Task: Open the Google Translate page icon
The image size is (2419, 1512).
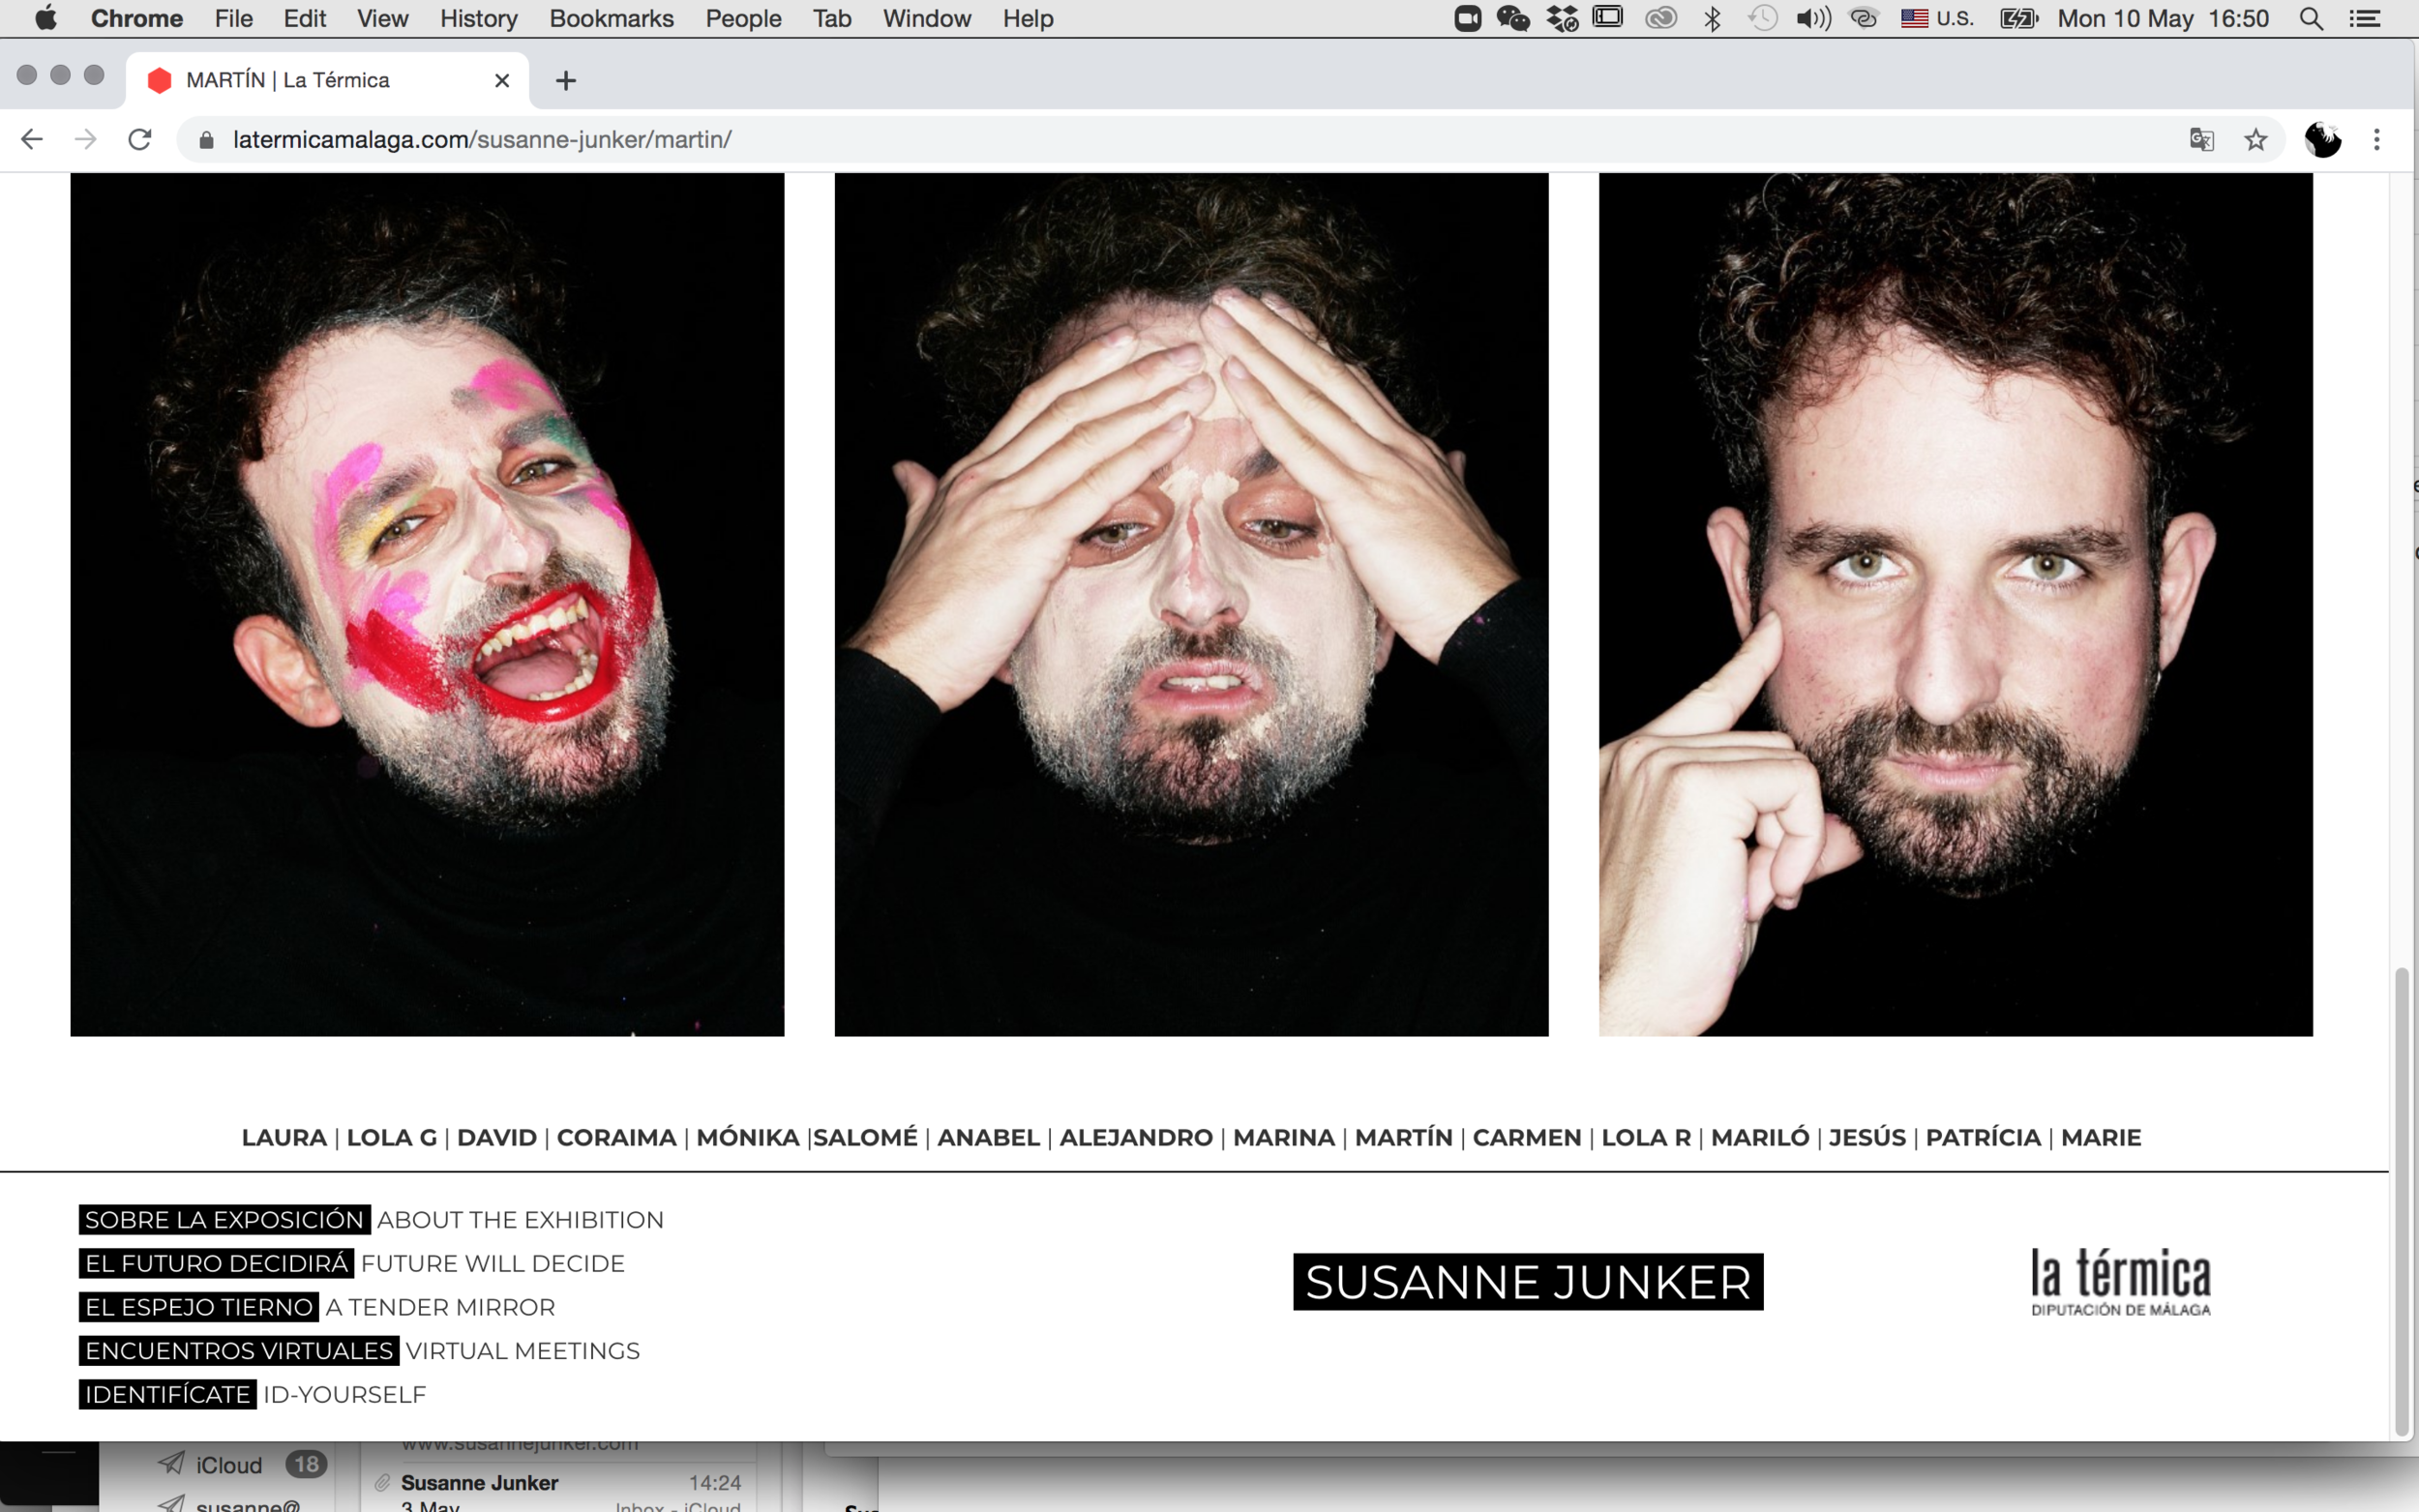Action: click(x=2201, y=139)
